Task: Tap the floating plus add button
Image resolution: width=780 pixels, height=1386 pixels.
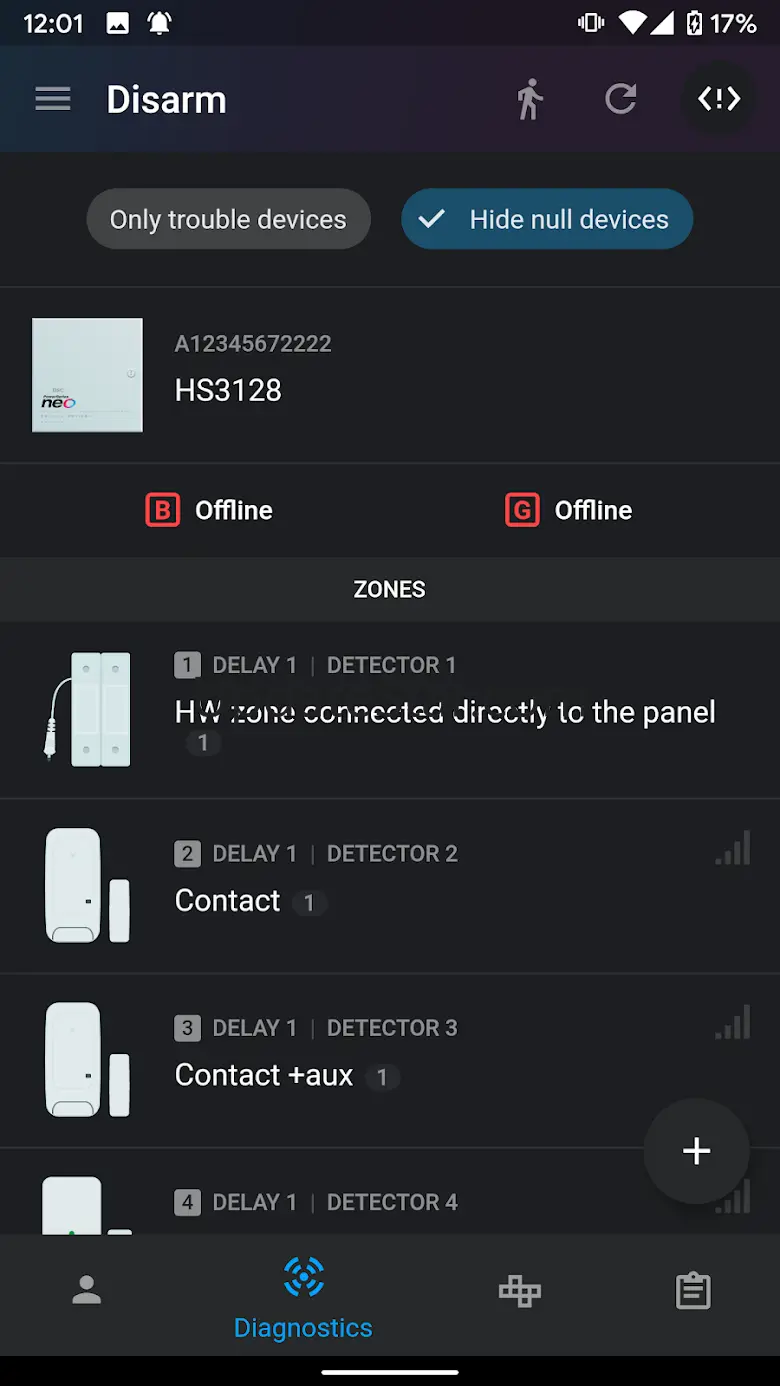Action: coord(696,1151)
